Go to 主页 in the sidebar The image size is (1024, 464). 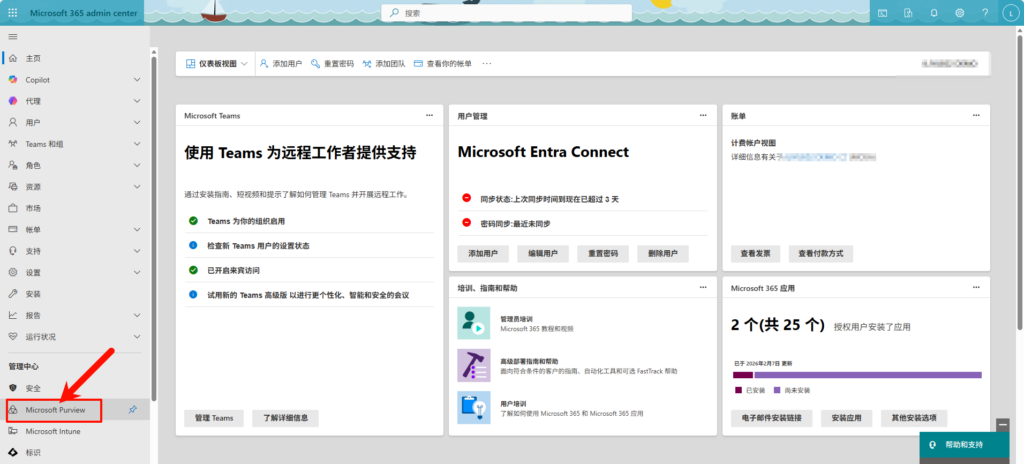pos(33,58)
